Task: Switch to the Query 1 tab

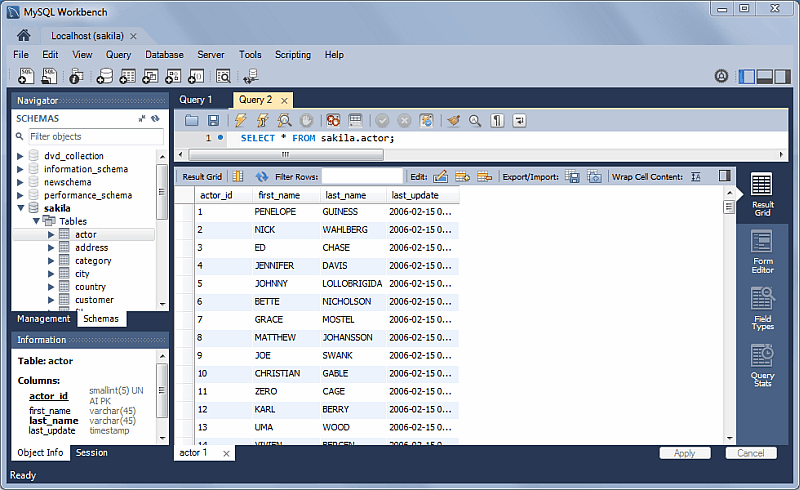Action: click(x=196, y=100)
